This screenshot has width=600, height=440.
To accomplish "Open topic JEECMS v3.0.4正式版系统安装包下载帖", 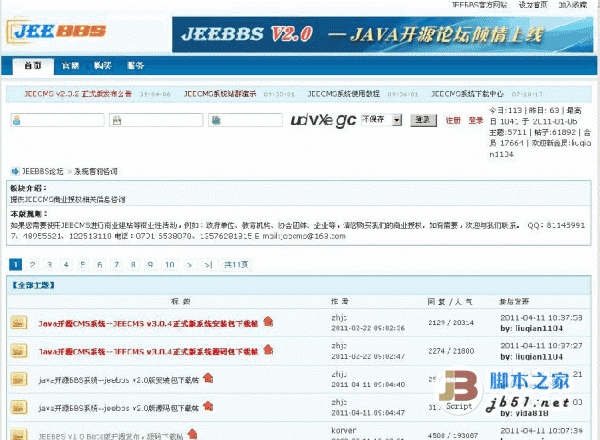I will pyautogui.click(x=148, y=324).
